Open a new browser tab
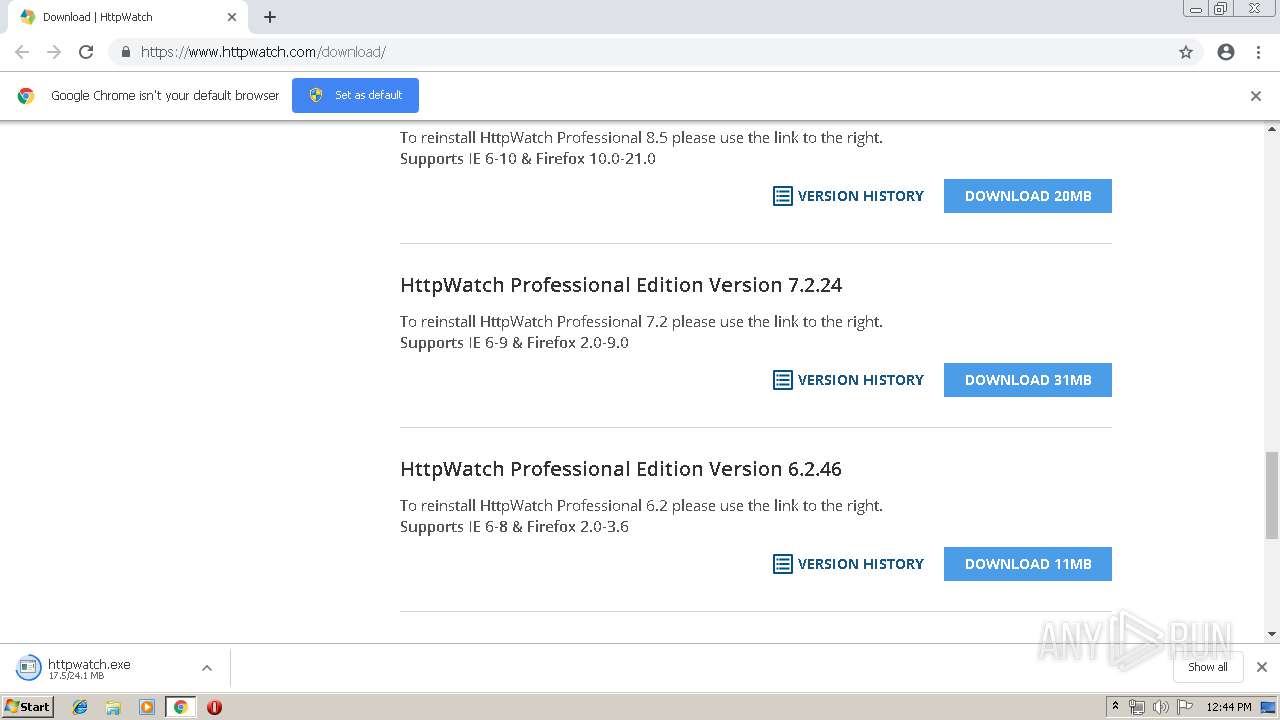 click(270, 17)
